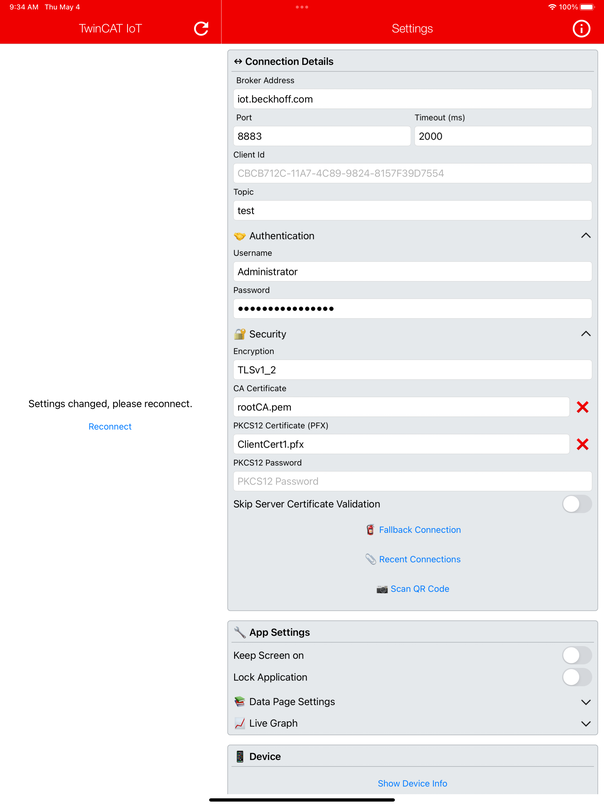Viewport: 604px width, 806px height.
Task: Click the camera icon beside Scan QR Code
Action: 382,589
